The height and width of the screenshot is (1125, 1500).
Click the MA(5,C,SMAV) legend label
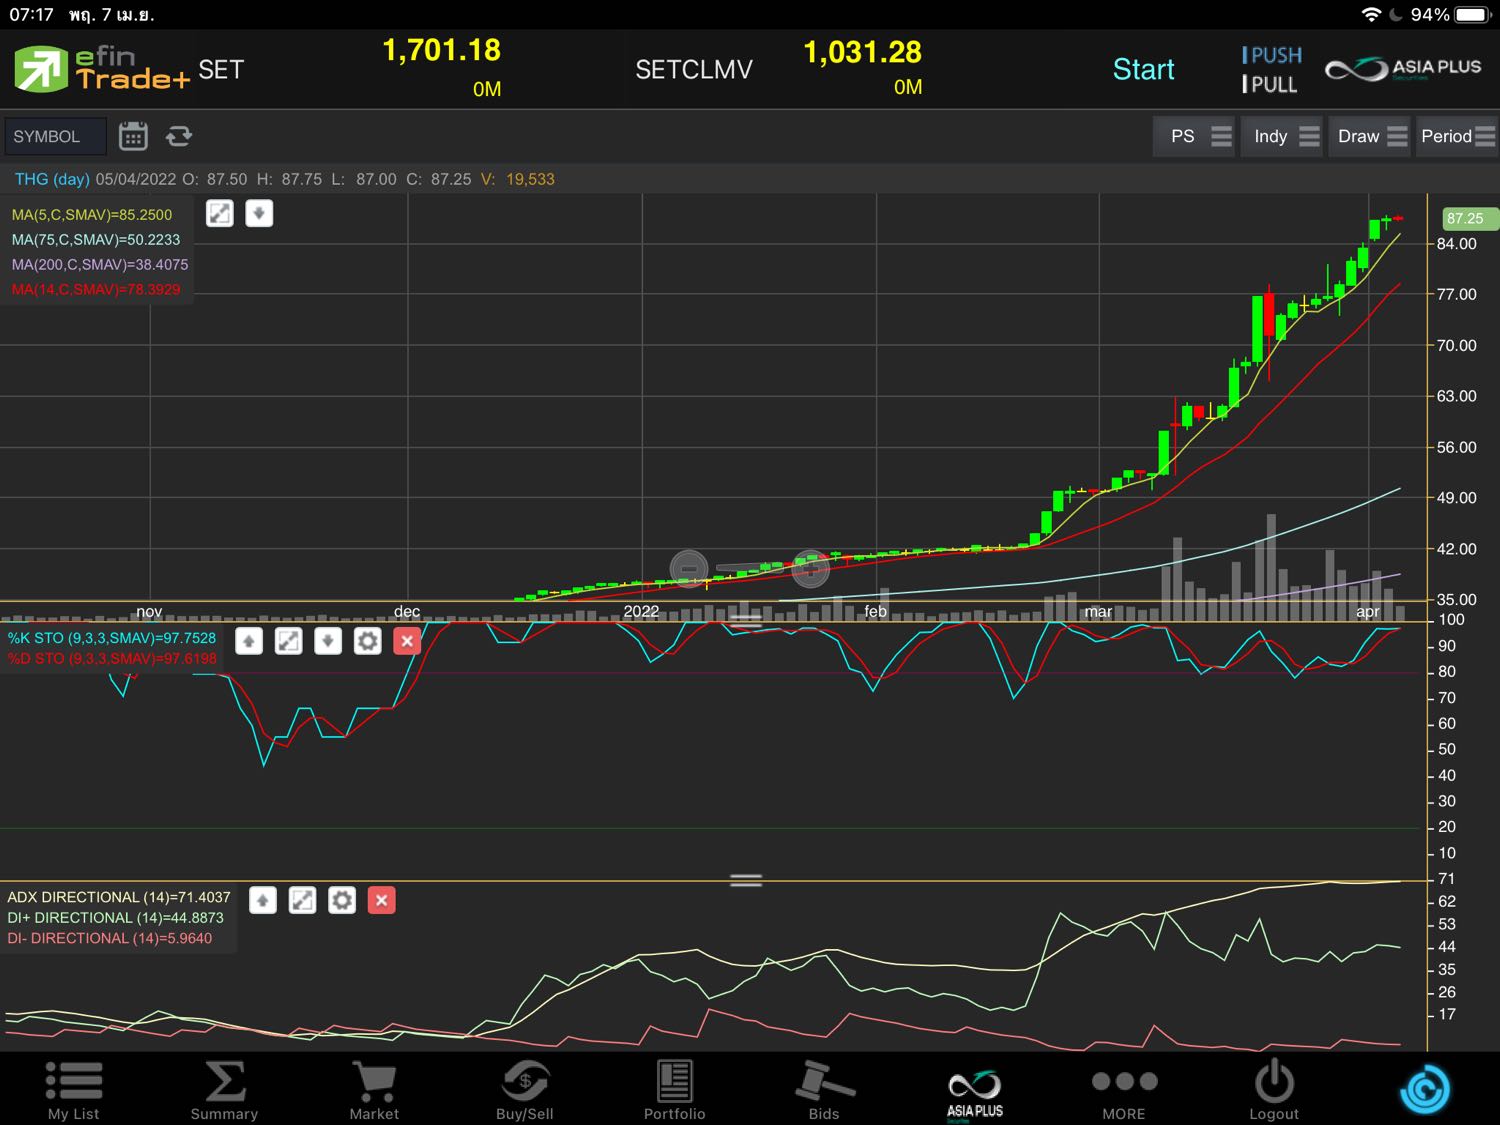click(92, 215)
